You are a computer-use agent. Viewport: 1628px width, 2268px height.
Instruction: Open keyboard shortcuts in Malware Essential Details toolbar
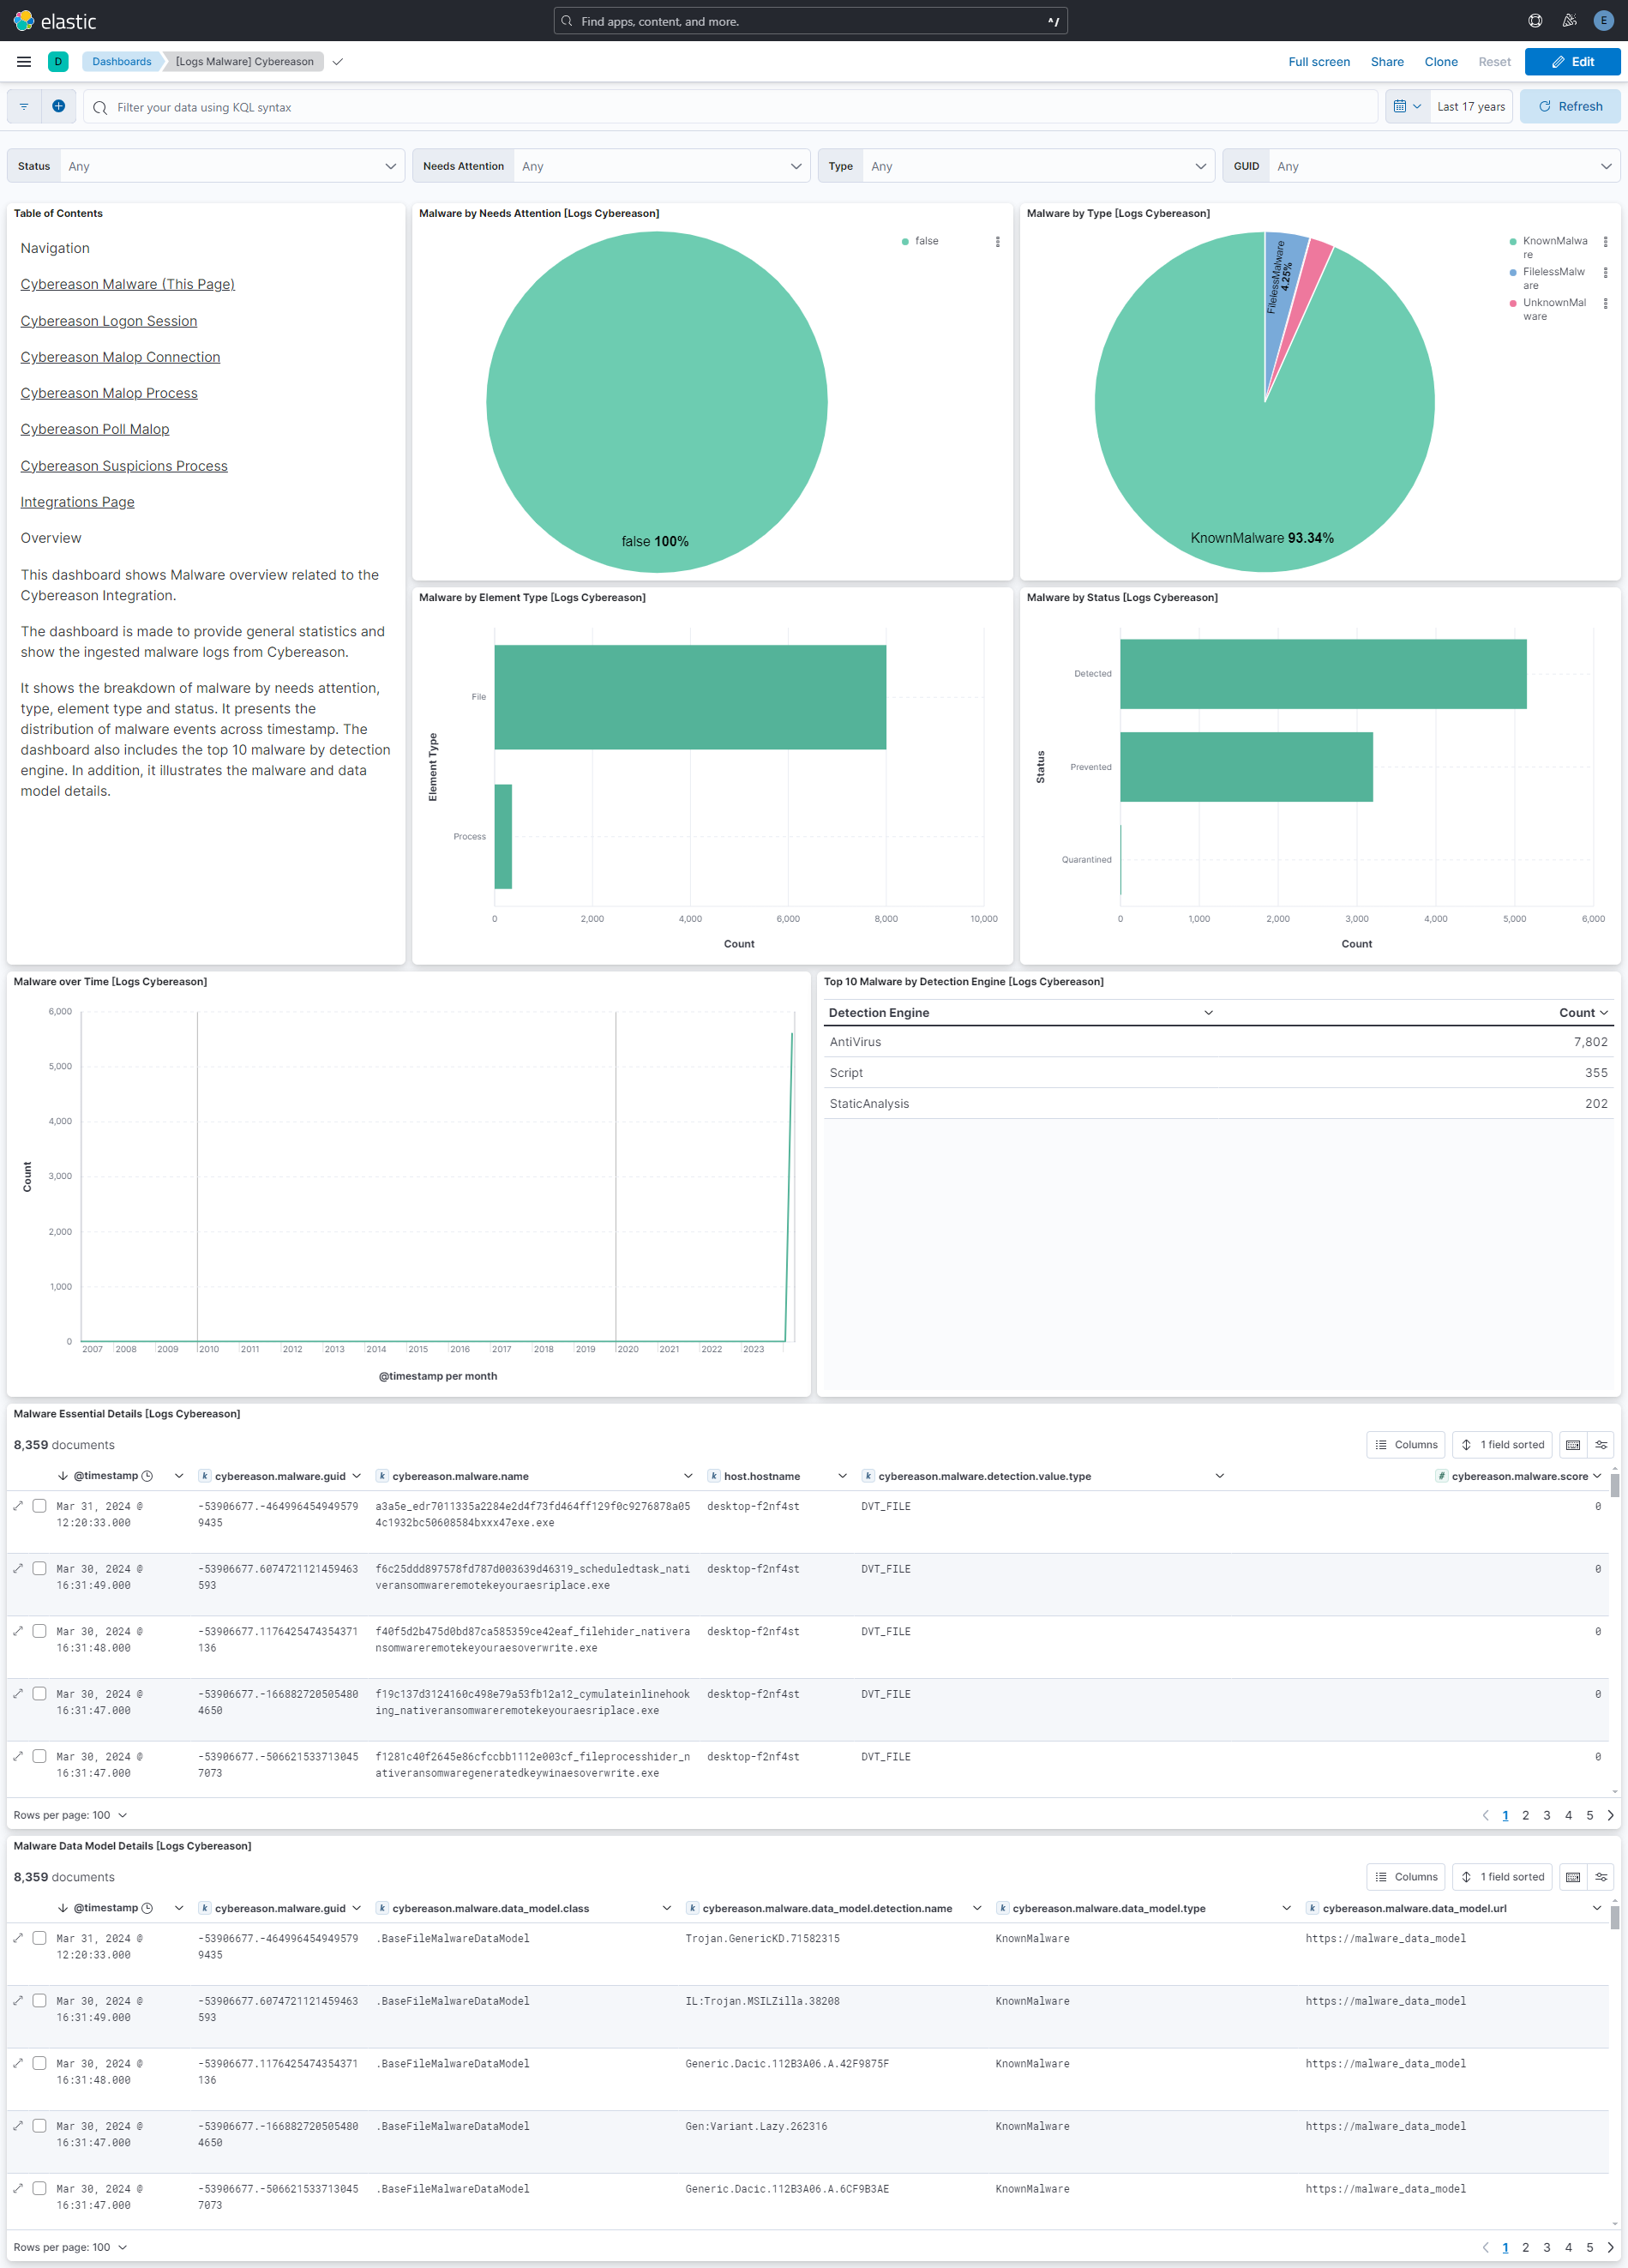1572,1444
